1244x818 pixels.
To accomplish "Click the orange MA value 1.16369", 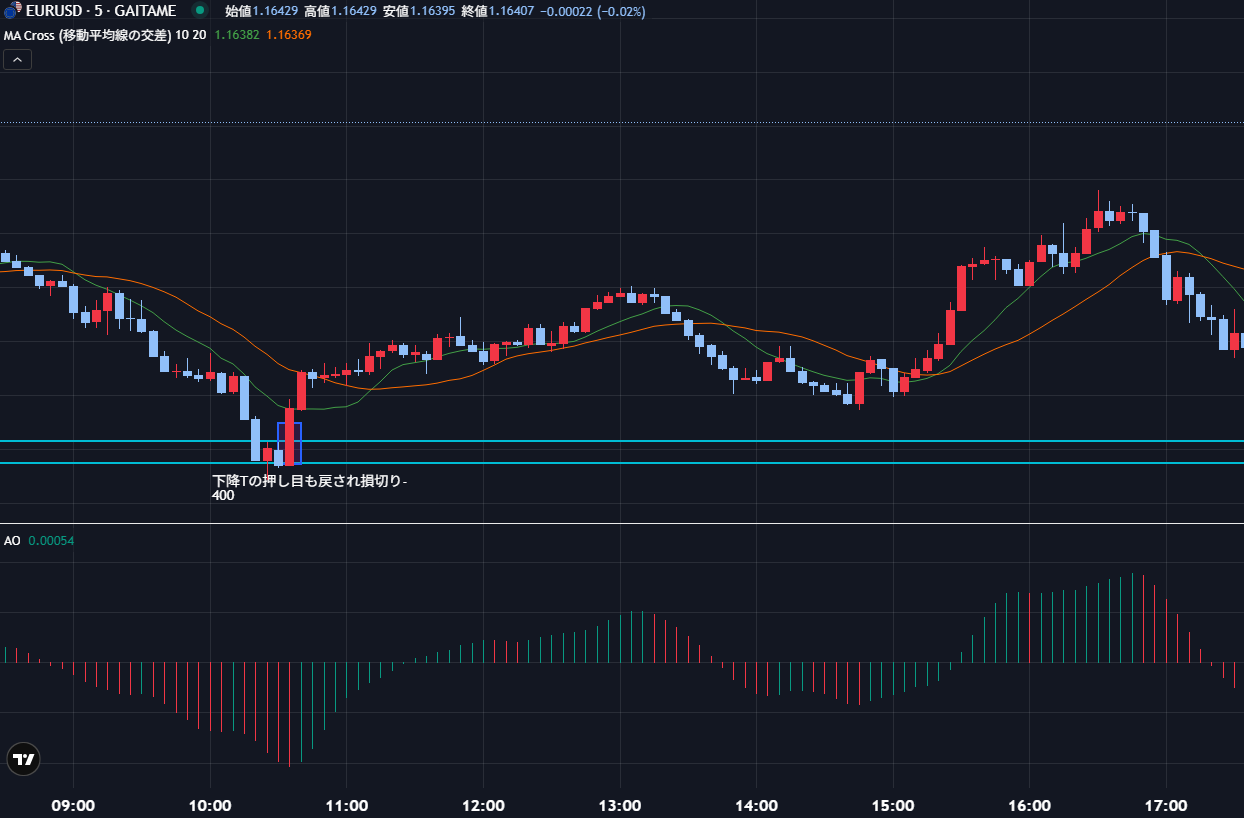I will tap(288, 35).
